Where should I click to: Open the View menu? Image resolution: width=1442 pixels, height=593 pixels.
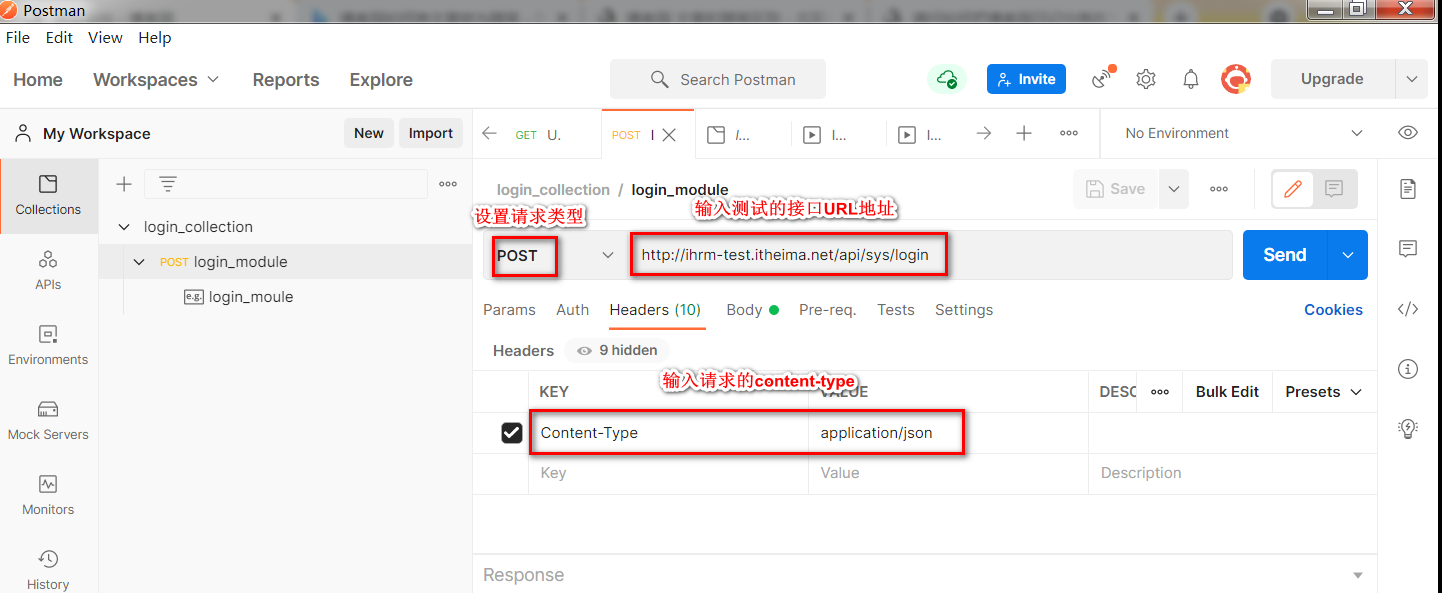105,37
